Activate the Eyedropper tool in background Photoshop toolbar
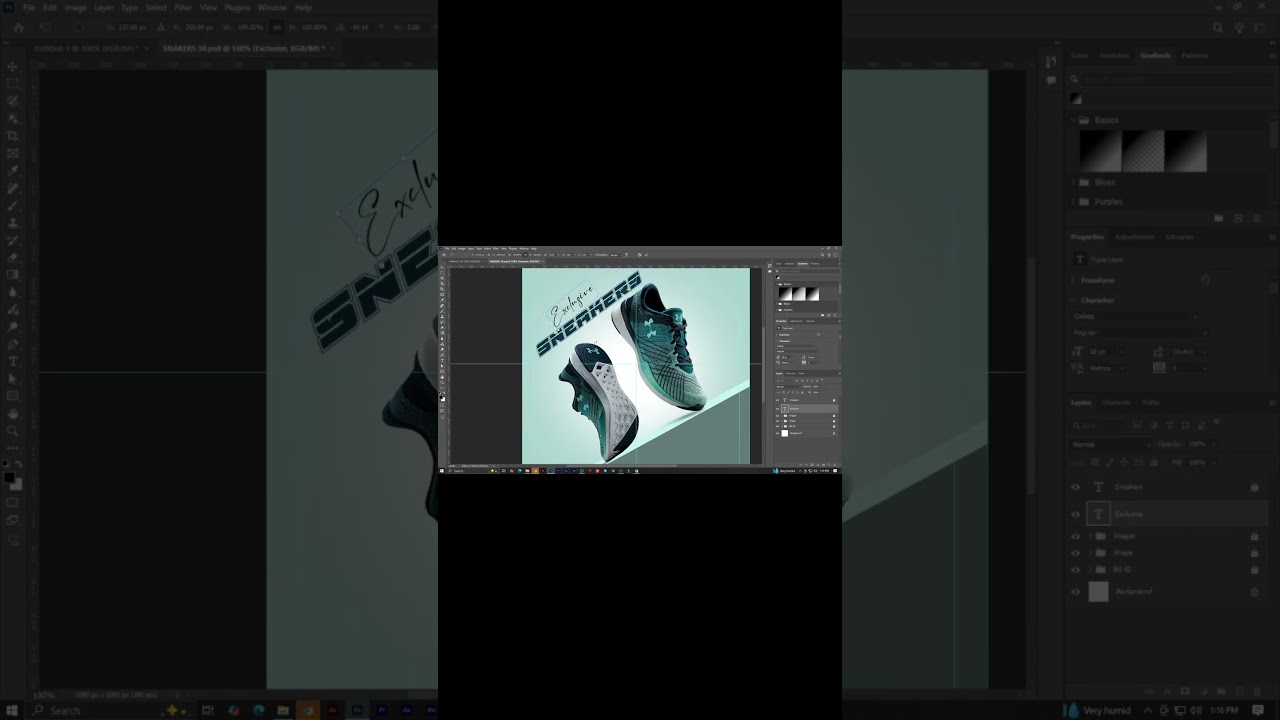Image resolution: width=1280 pixels, height=720 pixels. [13, 171]
